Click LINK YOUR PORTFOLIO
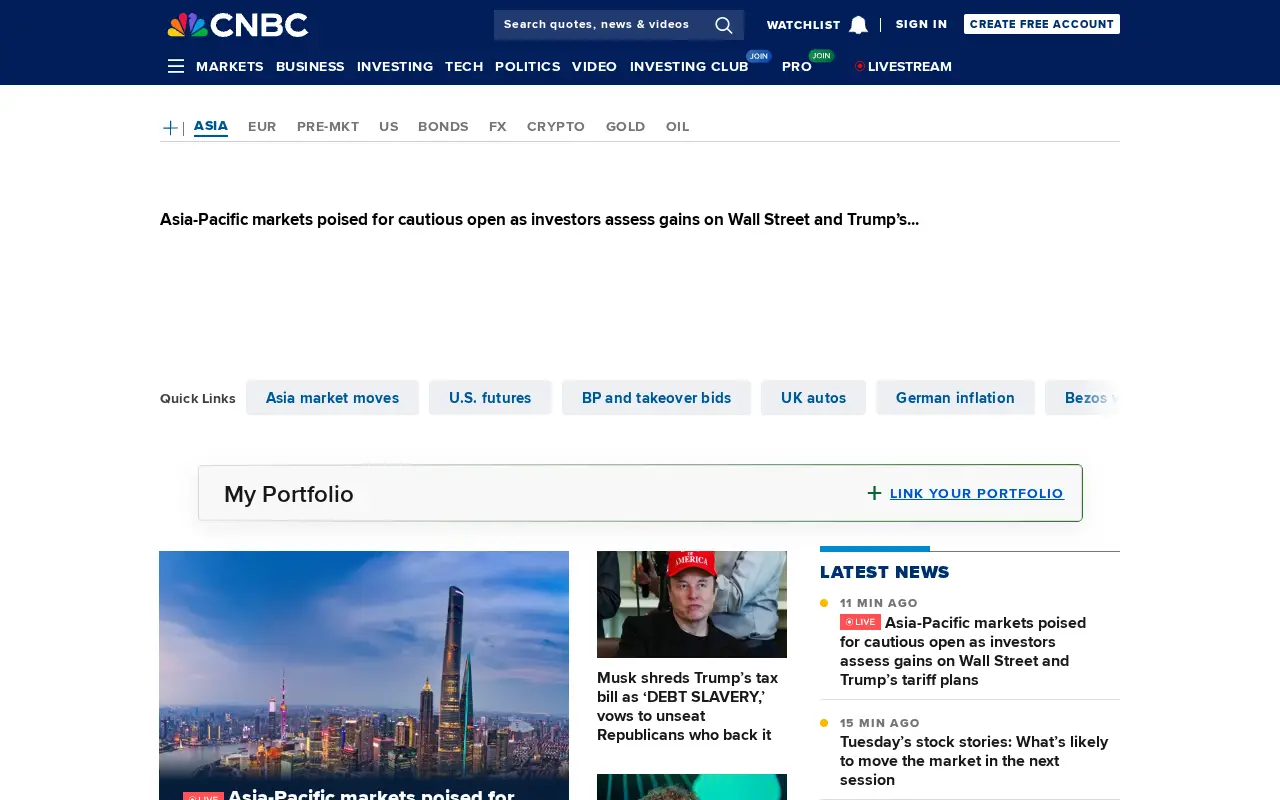This screenshot has width=1280, height=800. pos(977,493)
